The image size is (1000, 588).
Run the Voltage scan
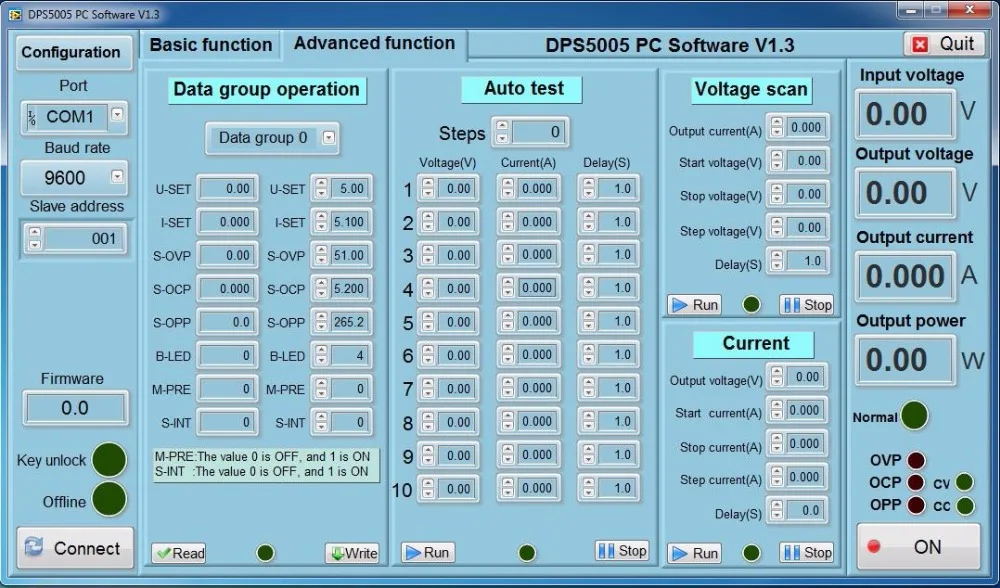coord(695,305)
